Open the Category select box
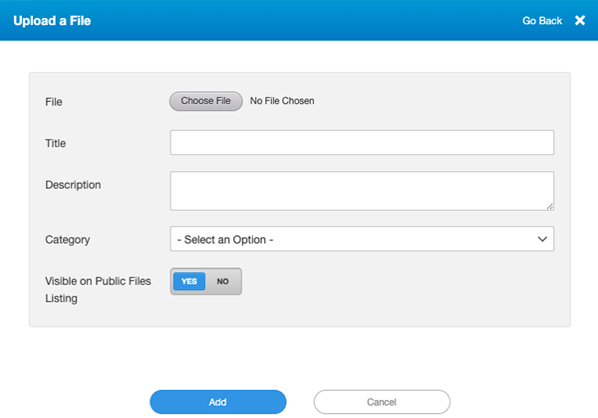The image size is (598, 418). (x=362, y=239)
